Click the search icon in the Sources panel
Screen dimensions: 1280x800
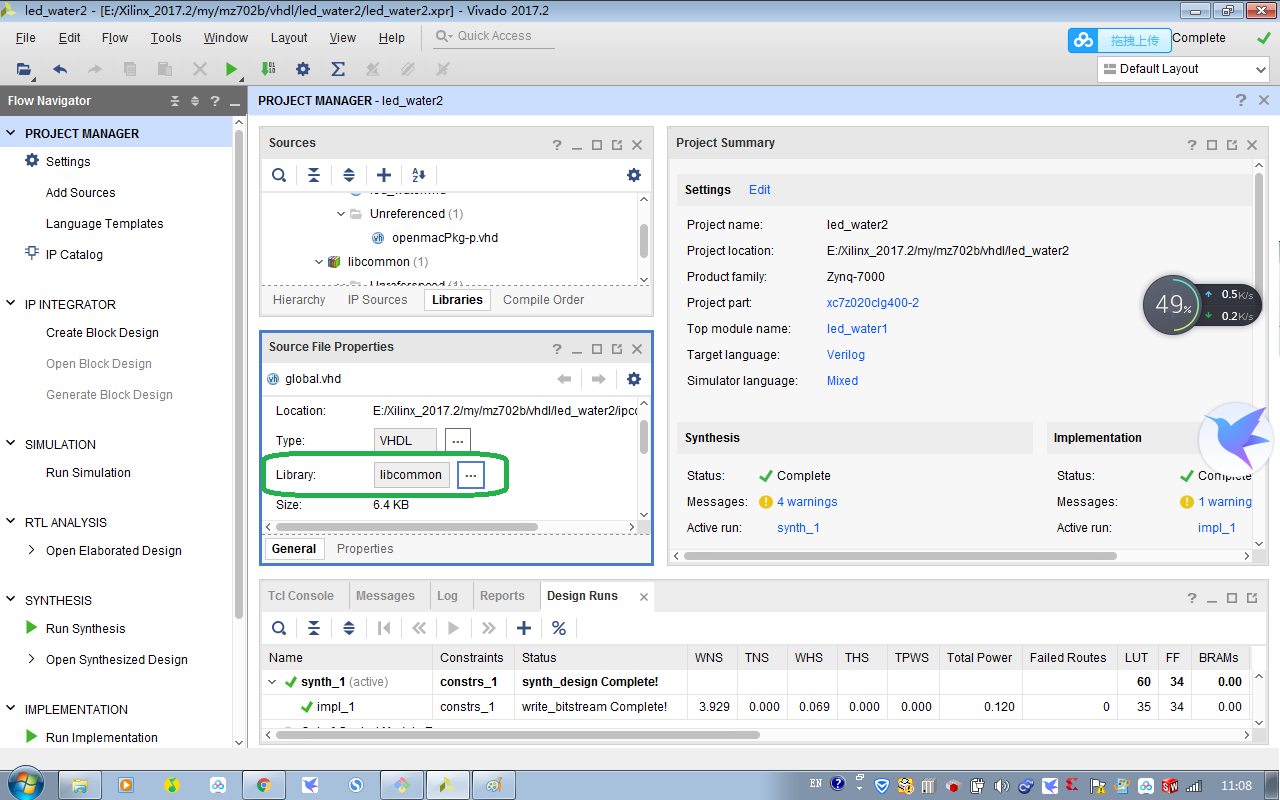coord(279,174)
